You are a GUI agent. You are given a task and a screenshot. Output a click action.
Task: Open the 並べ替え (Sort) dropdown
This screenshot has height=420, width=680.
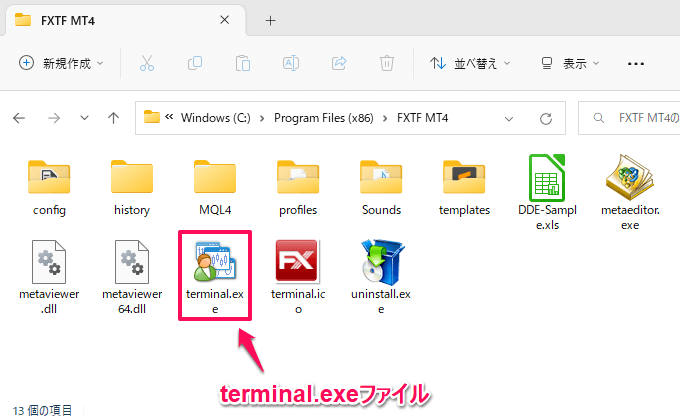tap(470, 63)
